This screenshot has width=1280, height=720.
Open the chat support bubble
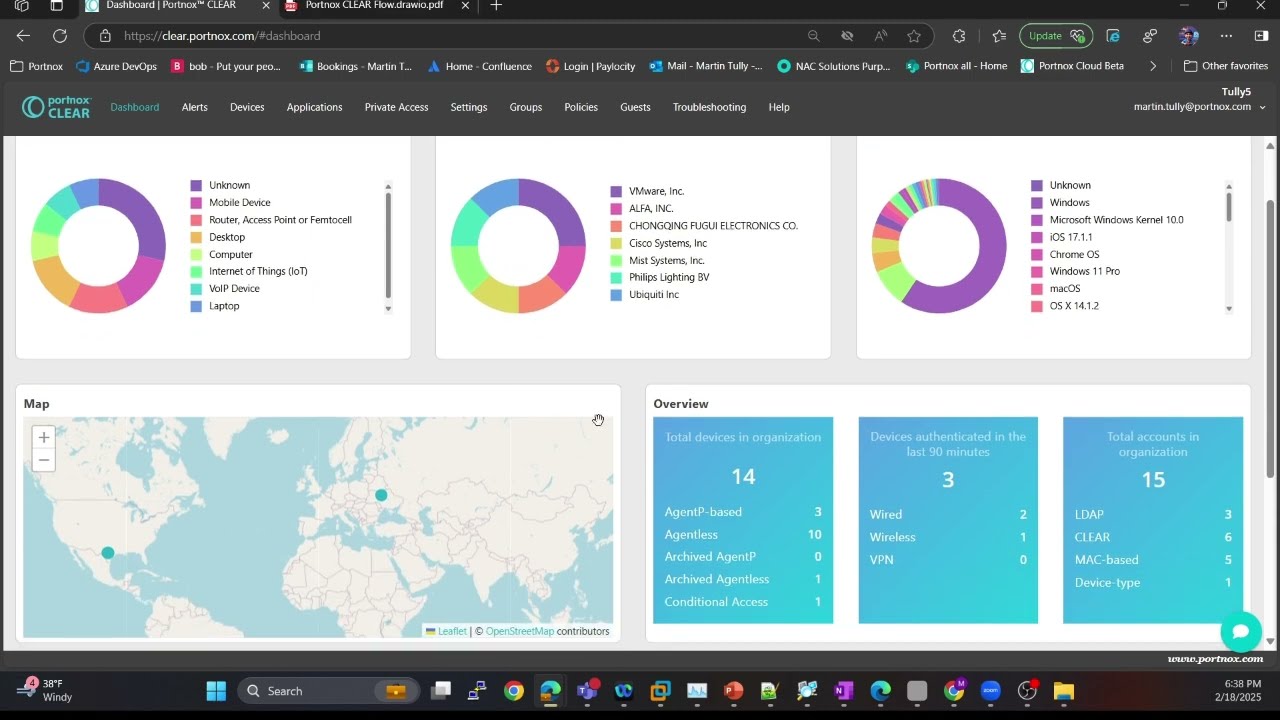pyautogui.click(x=1241, y=631)
